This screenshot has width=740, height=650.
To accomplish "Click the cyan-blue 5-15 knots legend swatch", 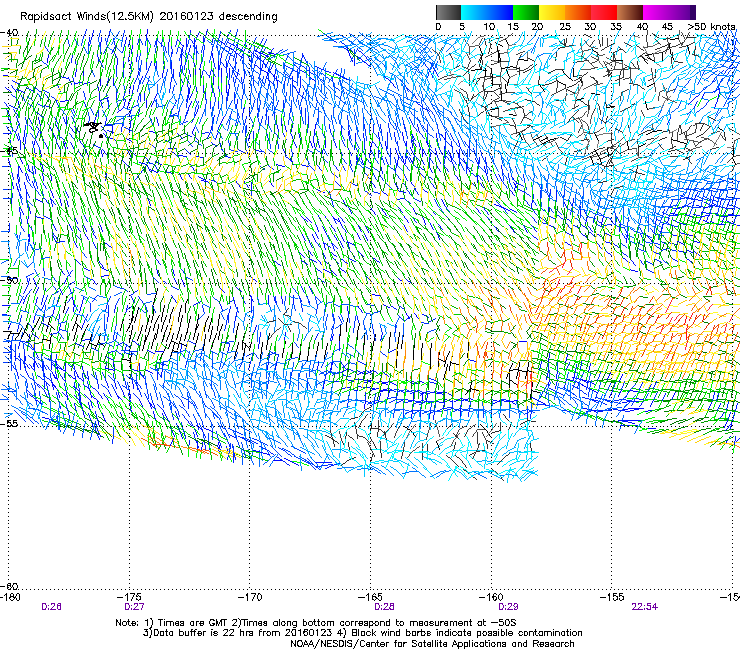I will [487, 12].
